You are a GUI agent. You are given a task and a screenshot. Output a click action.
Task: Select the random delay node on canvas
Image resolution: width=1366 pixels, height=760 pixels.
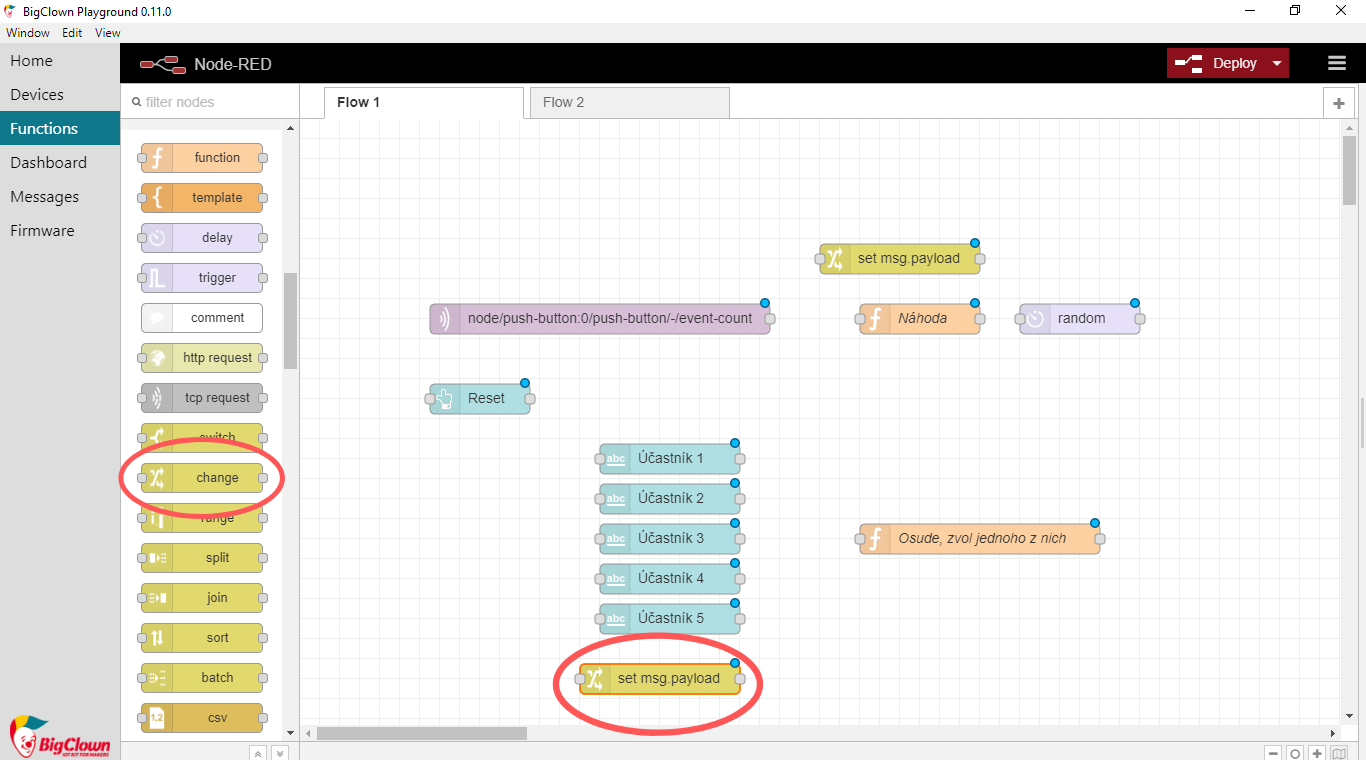point(1080,319)
